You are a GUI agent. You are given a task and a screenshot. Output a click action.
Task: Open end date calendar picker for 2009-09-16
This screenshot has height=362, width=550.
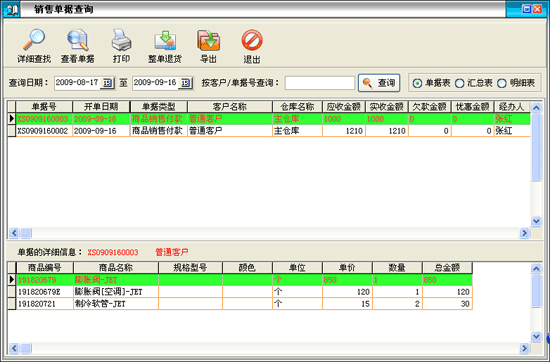(185, 83)
